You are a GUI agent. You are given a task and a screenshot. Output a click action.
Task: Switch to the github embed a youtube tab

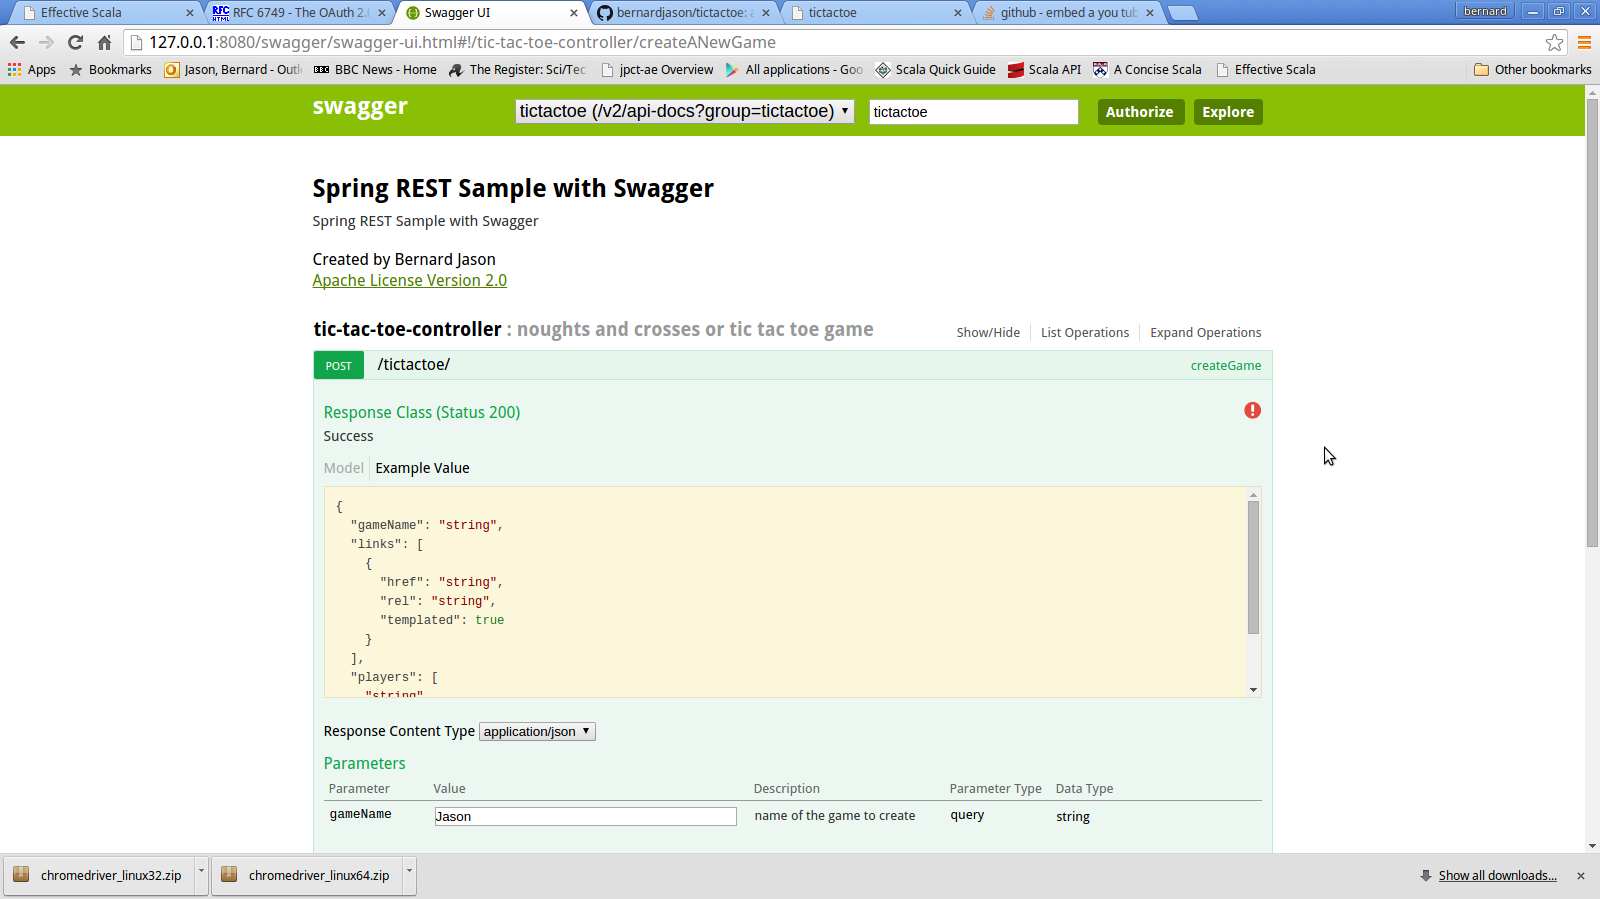(1066, 13)
